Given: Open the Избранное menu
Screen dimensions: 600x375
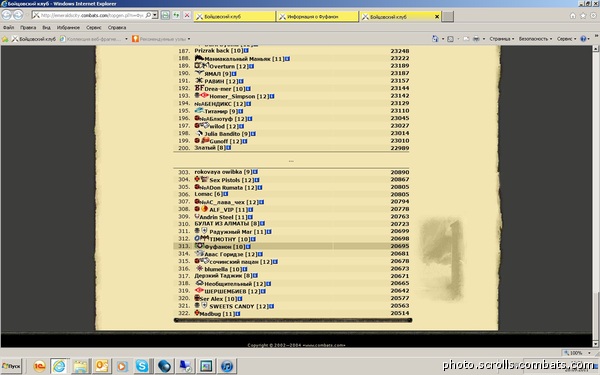Looking at the screenshot, I should 68,28.
